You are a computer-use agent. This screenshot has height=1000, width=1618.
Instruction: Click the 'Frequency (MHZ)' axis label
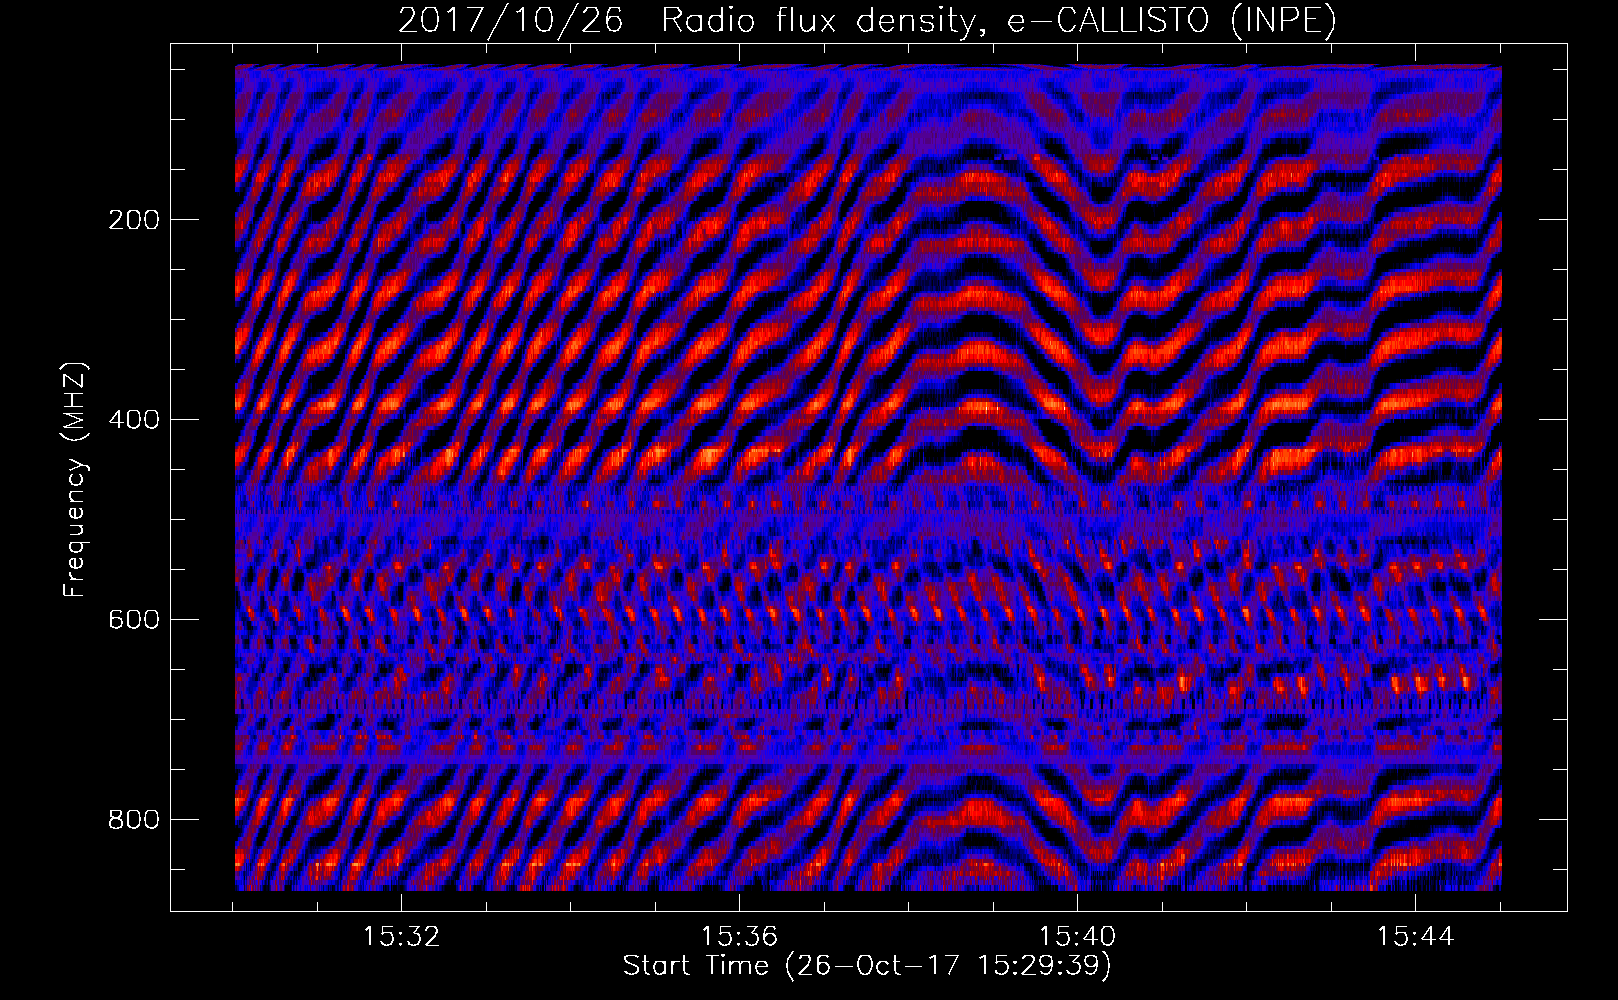pos(75,480)
